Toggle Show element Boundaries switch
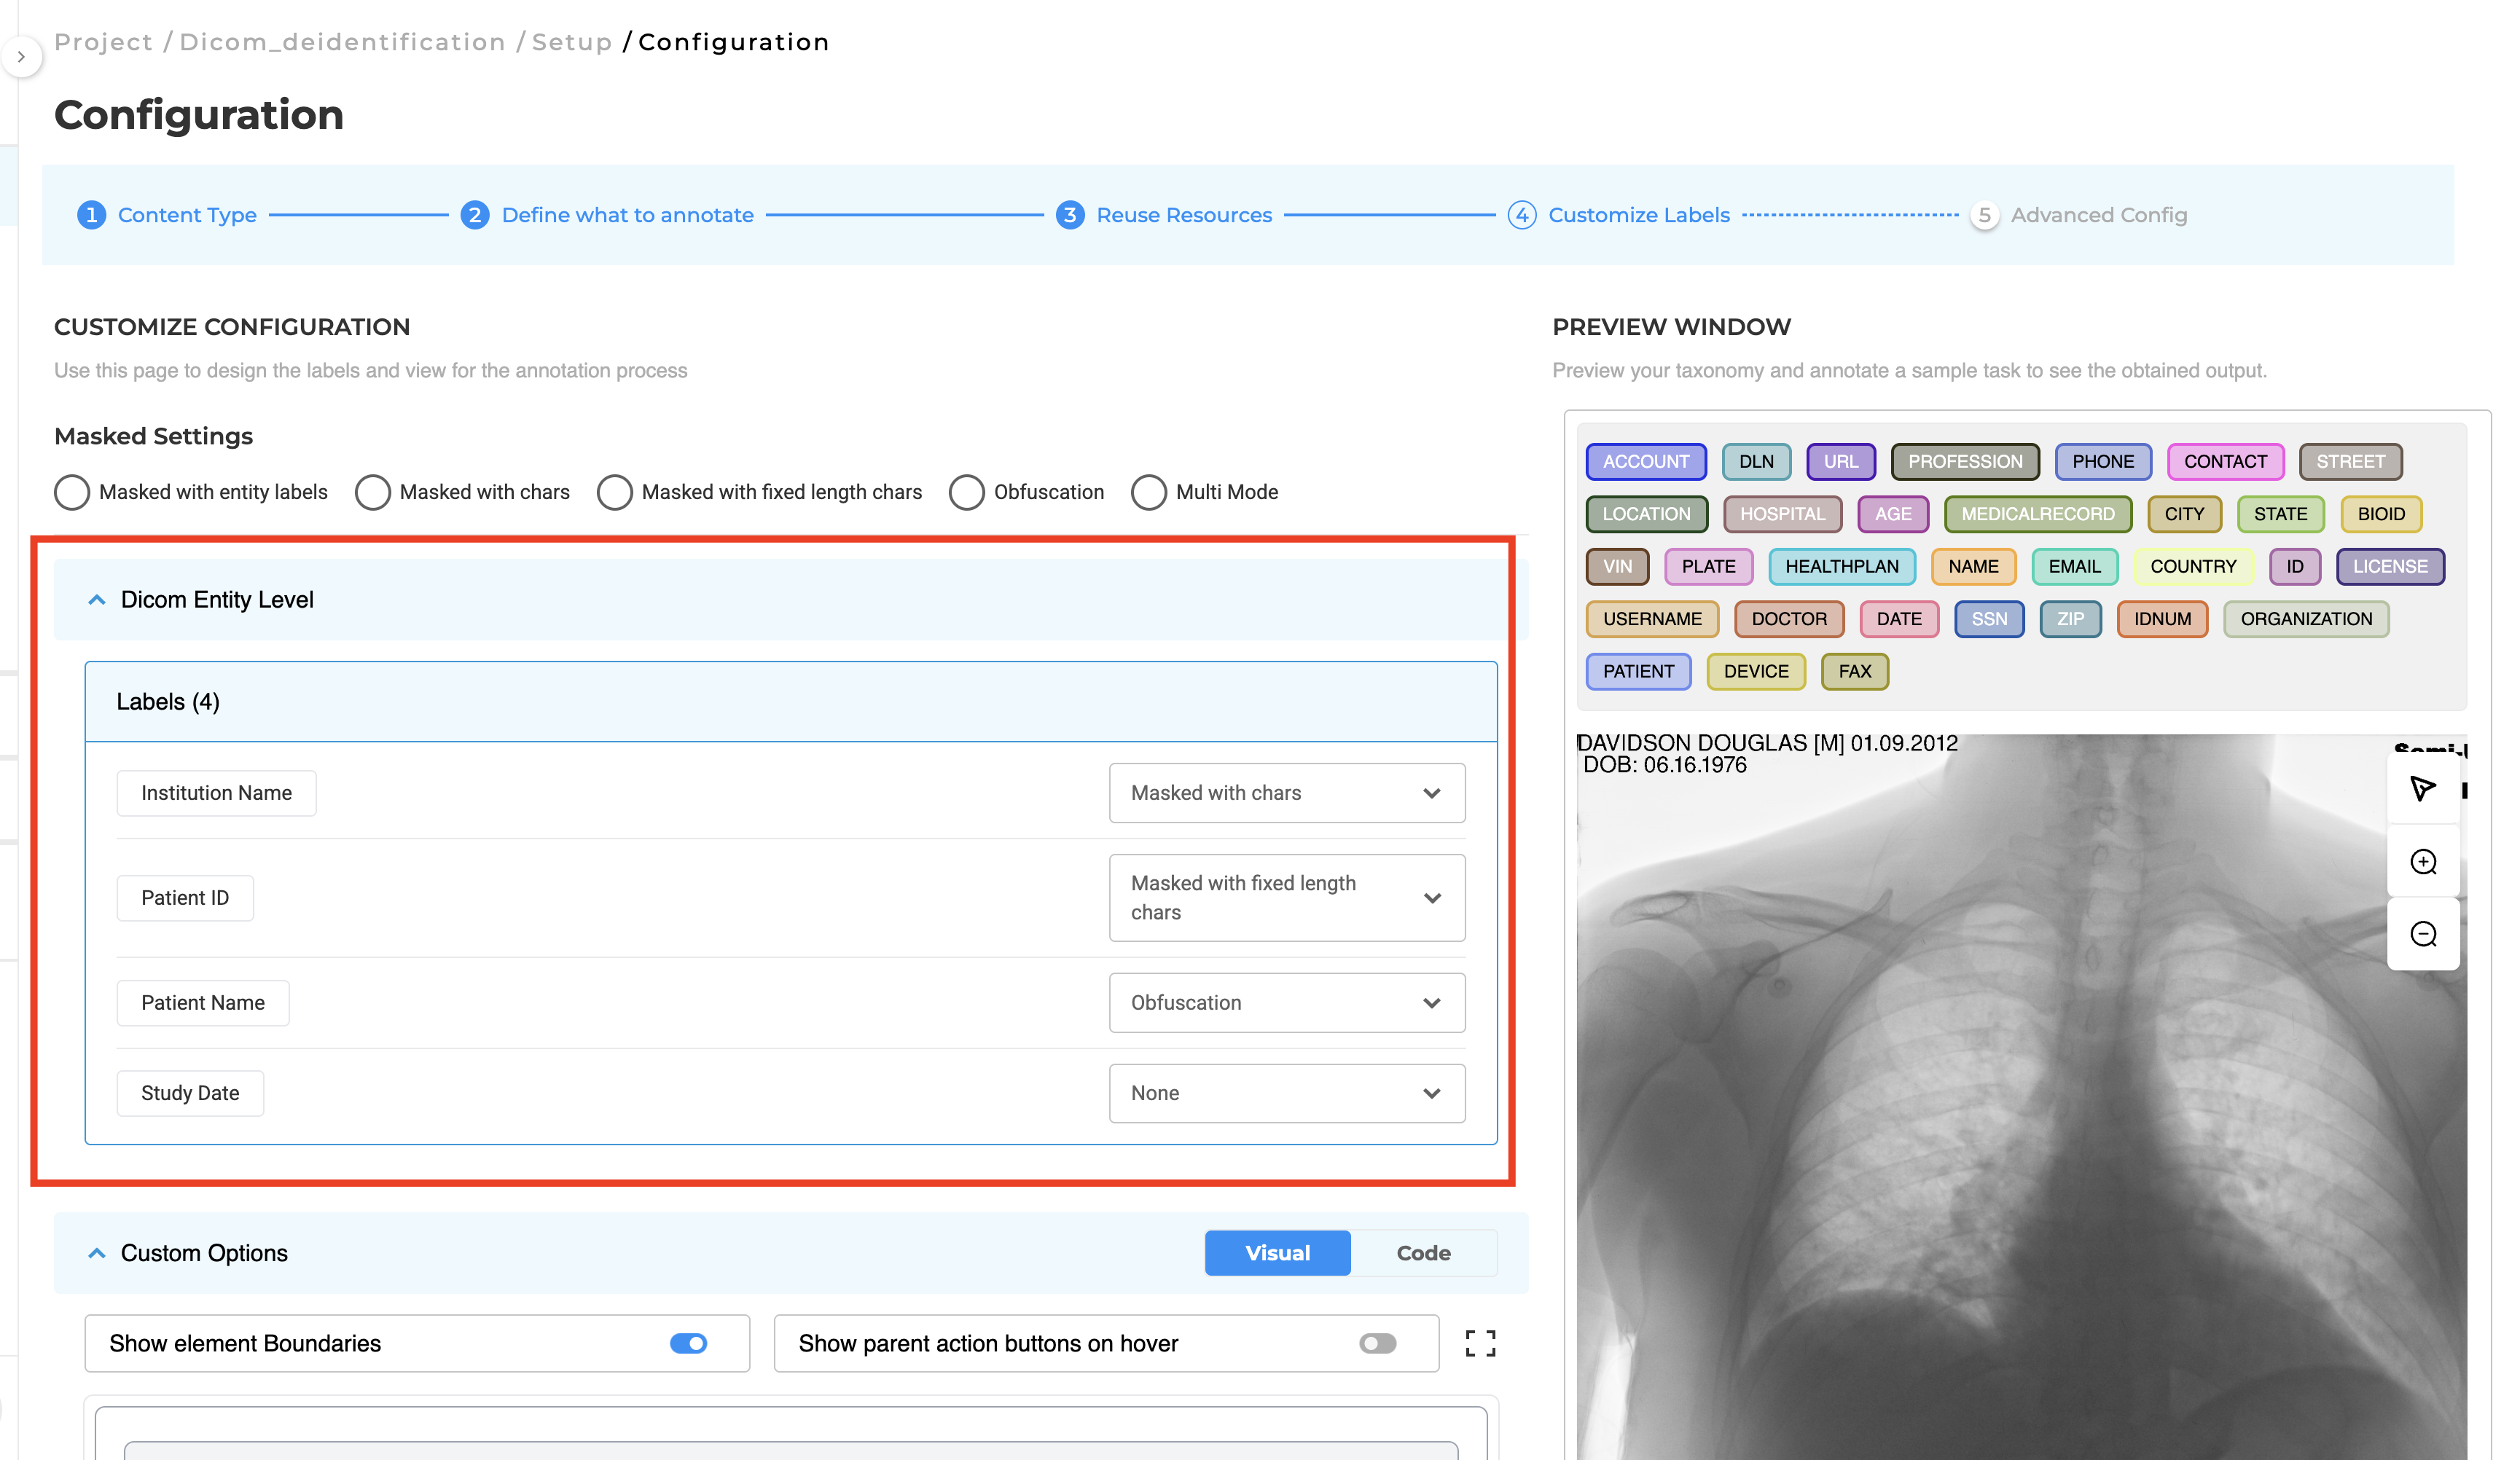Screen dimensions: 2520x1460 click(x=688, y=1343)
